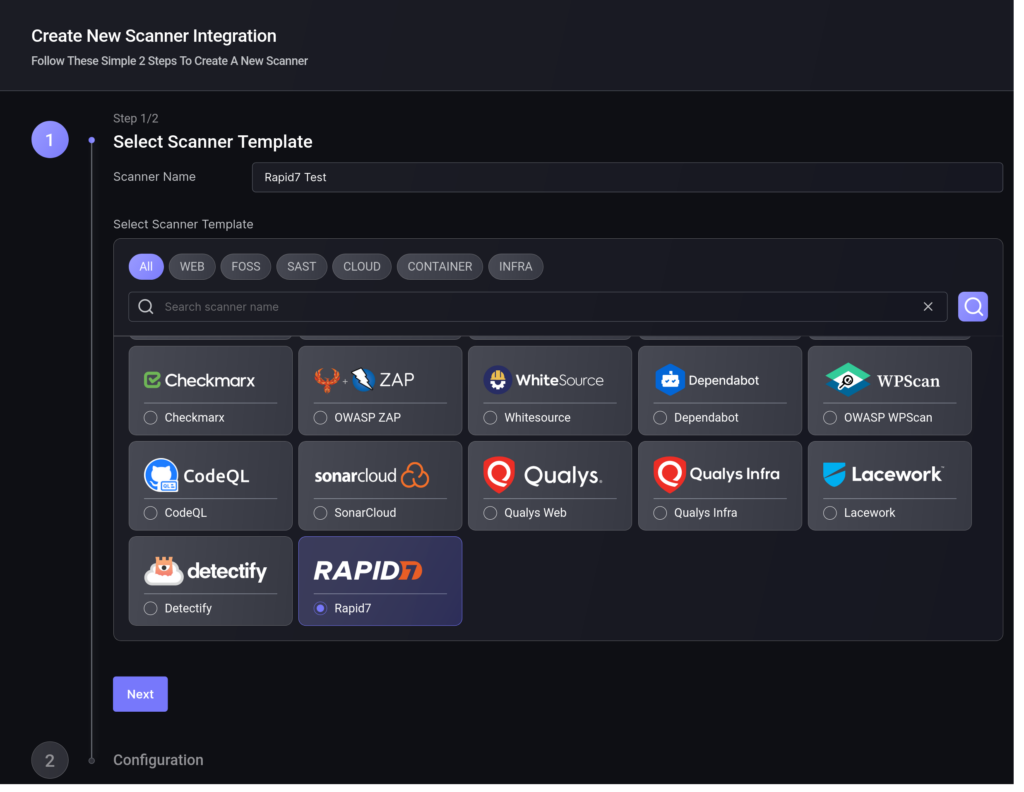Click the OWASP ZAP logo
Image resolution: width=1024 pixels, height=792 pixels.
pyautogui.click(x=364, y=379)
